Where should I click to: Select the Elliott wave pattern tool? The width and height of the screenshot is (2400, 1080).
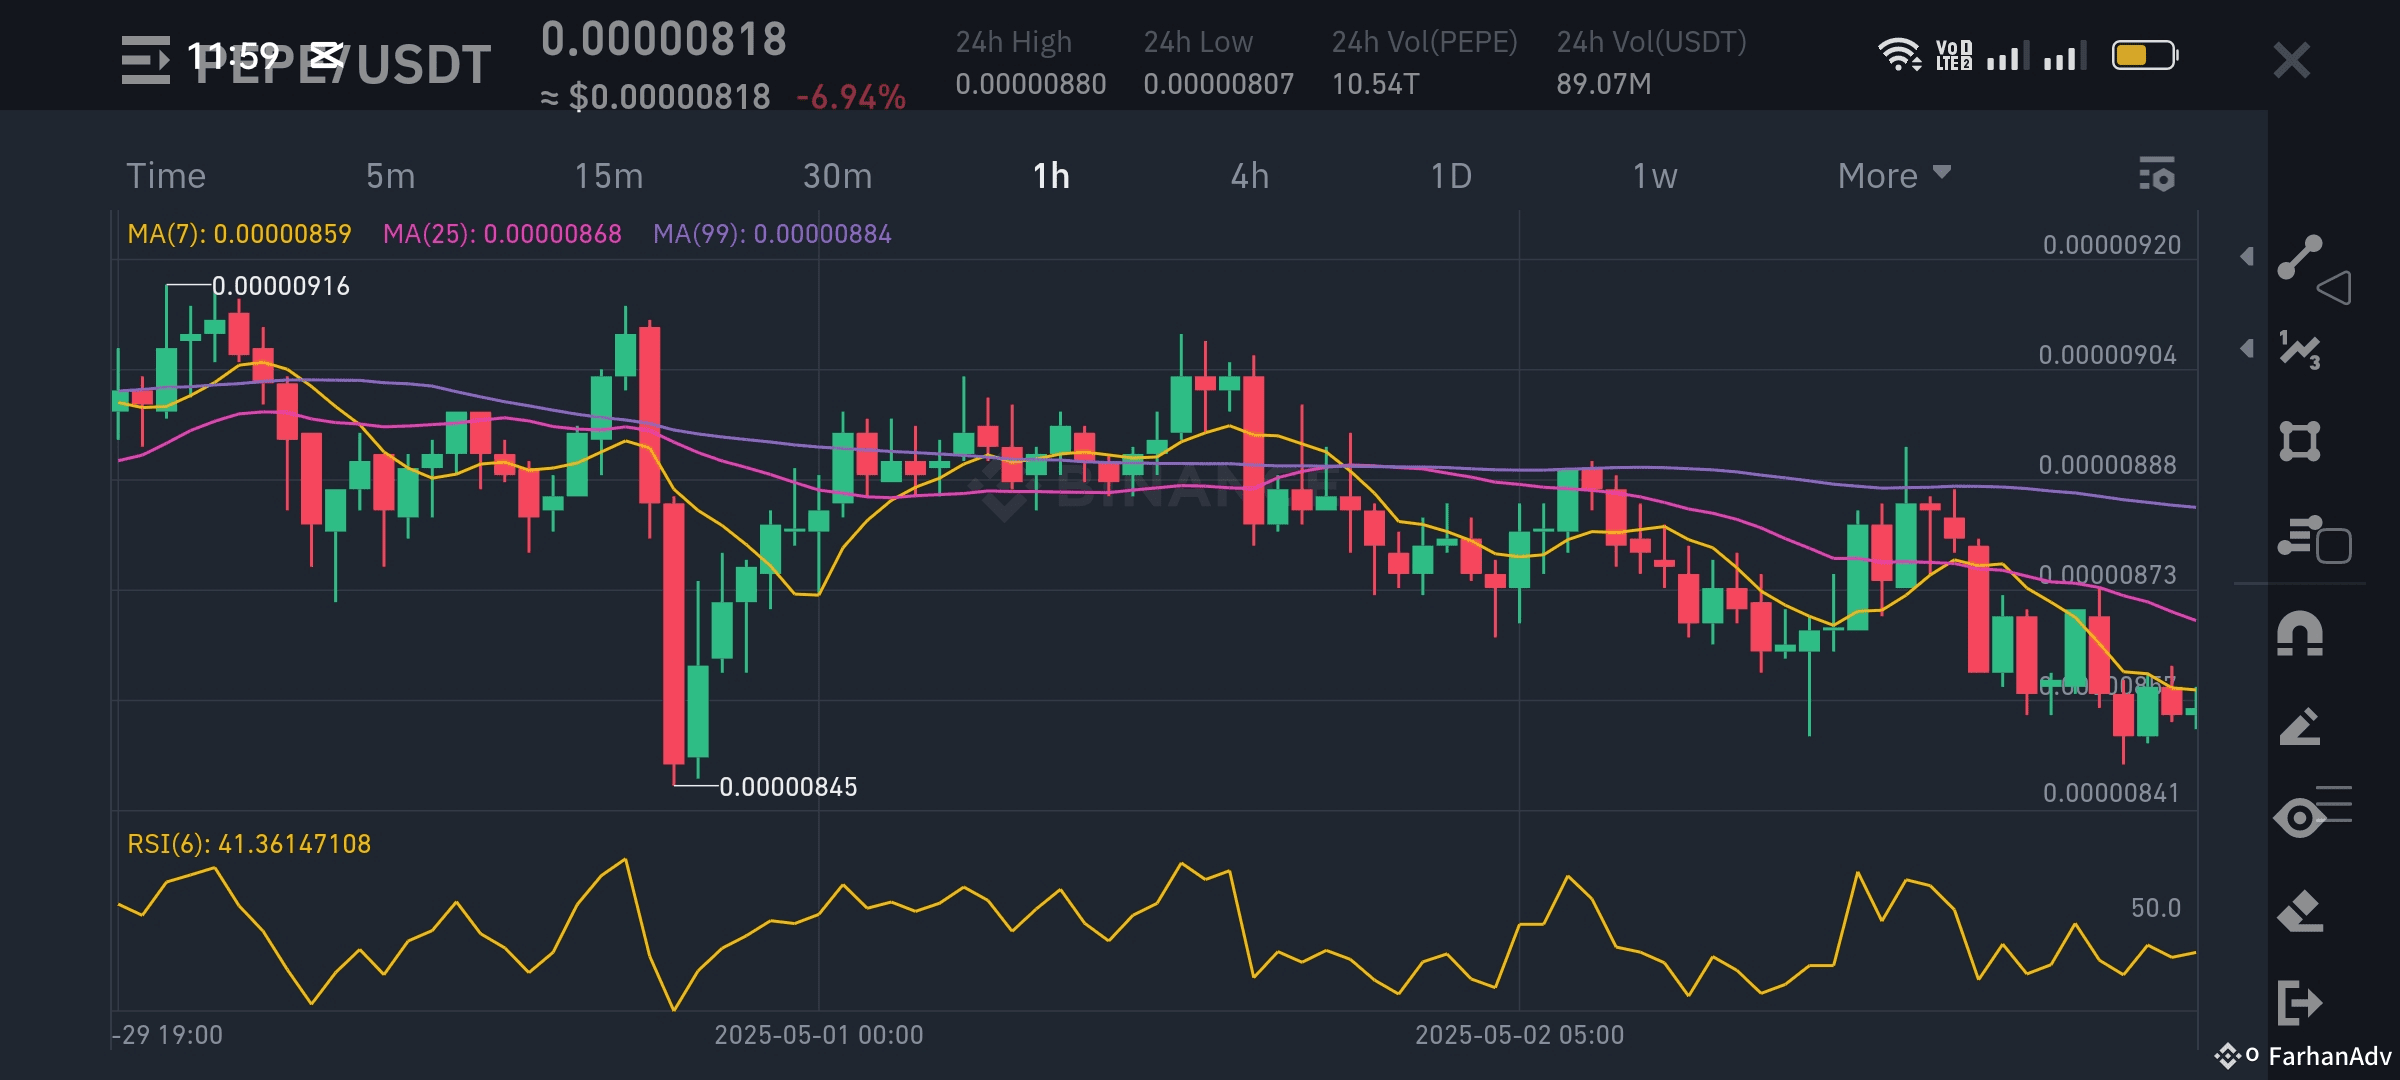2299,349
